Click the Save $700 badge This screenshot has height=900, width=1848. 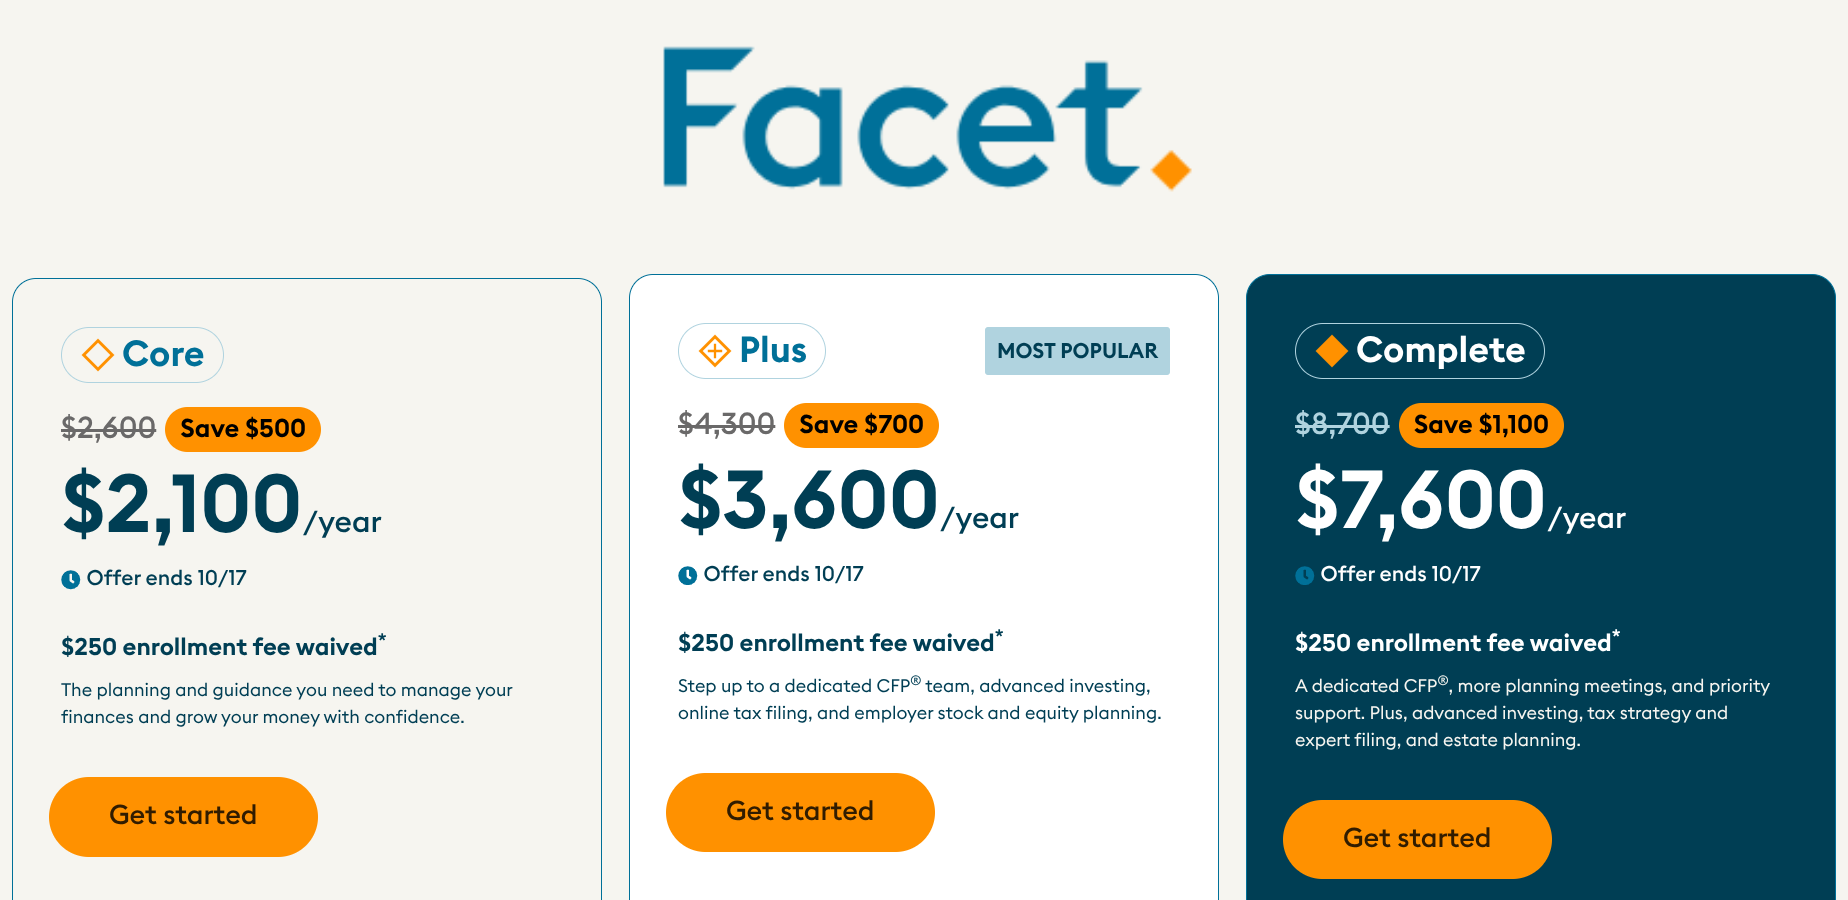point(861,425)
